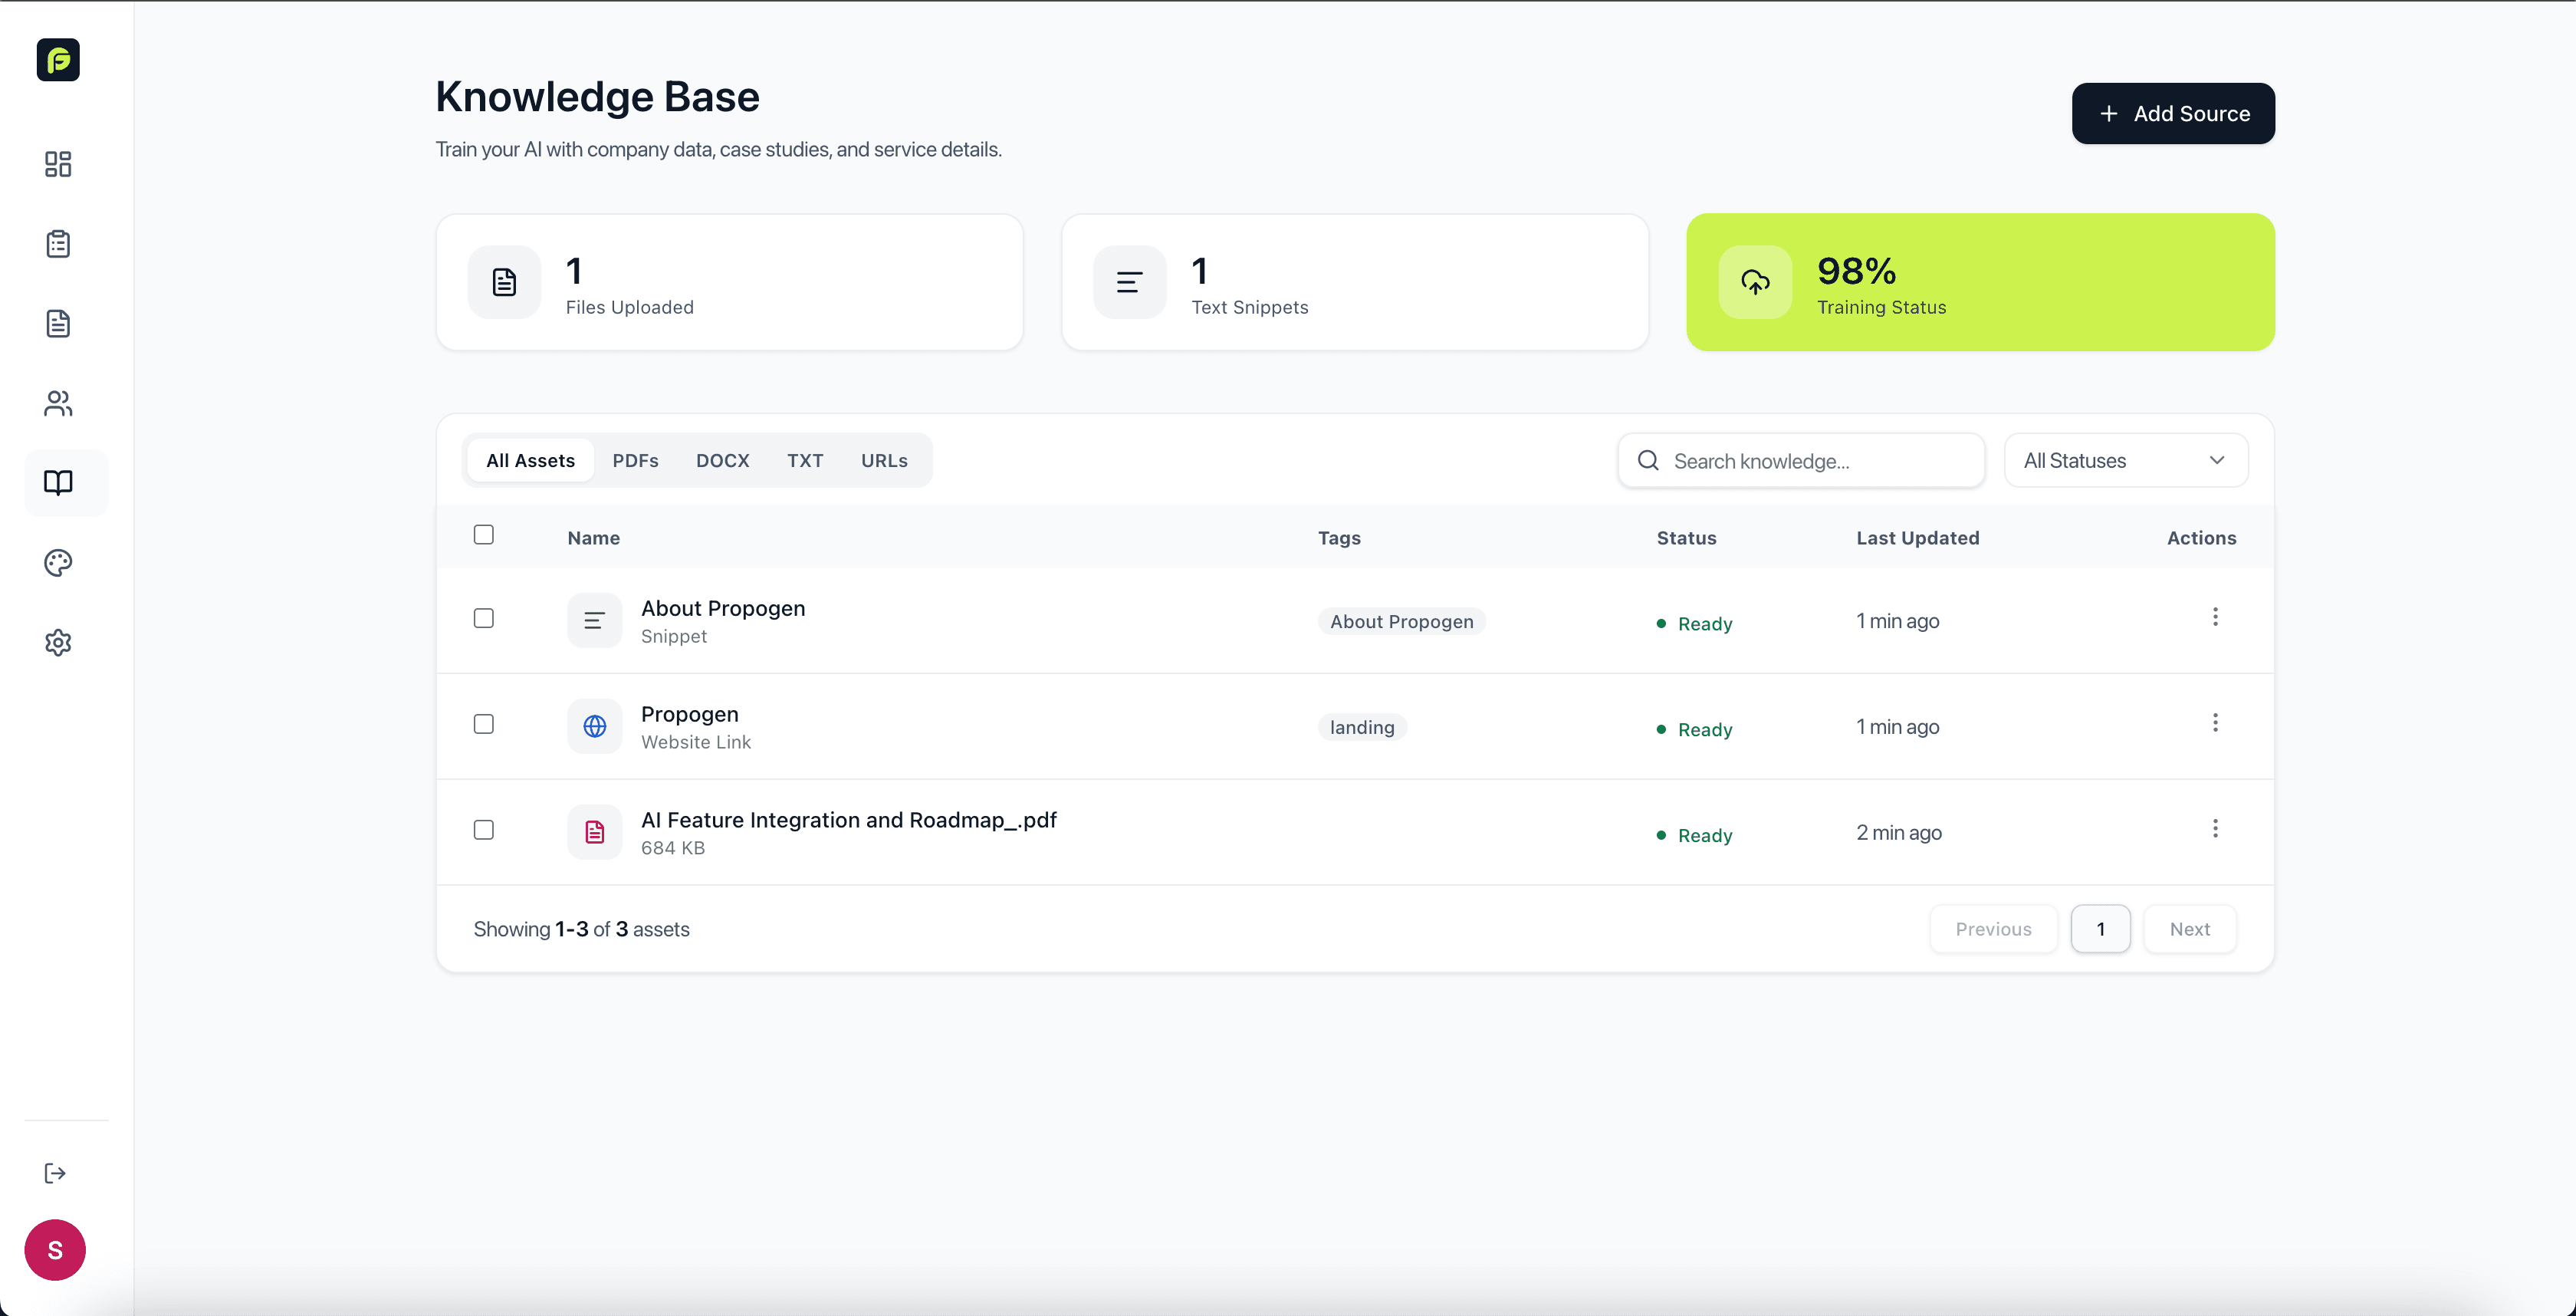Viewport: 2576px width, 1316px height.
Task: Open the settings gear in the sidebar
Action: (57, 643)
